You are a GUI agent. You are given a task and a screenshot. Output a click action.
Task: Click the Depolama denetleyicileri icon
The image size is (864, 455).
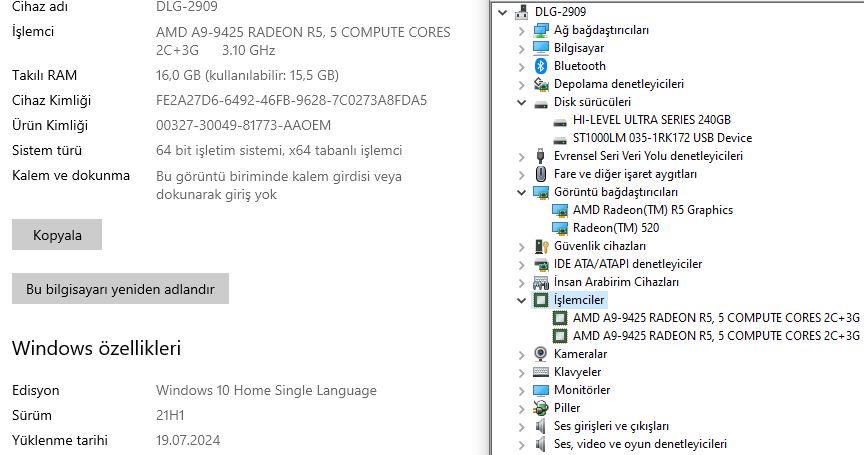(x=541, y=84)
